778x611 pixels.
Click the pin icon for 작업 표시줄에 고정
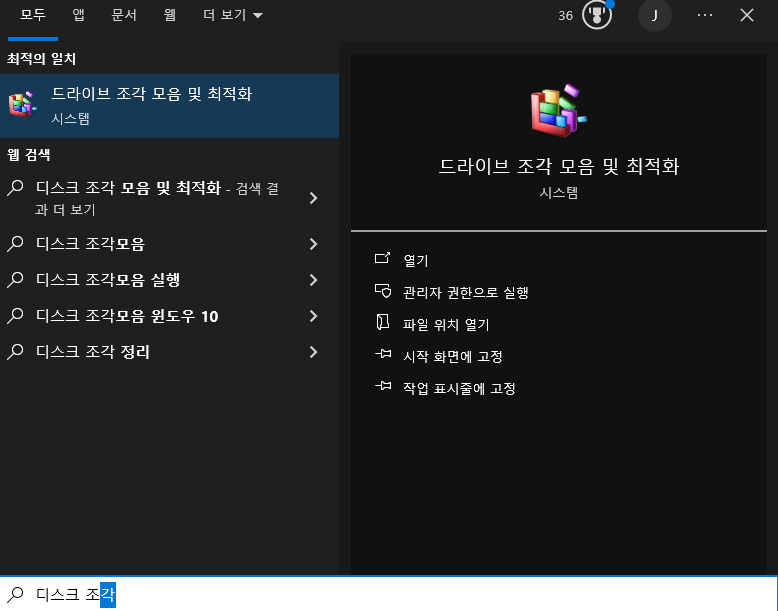click(383, 386)
